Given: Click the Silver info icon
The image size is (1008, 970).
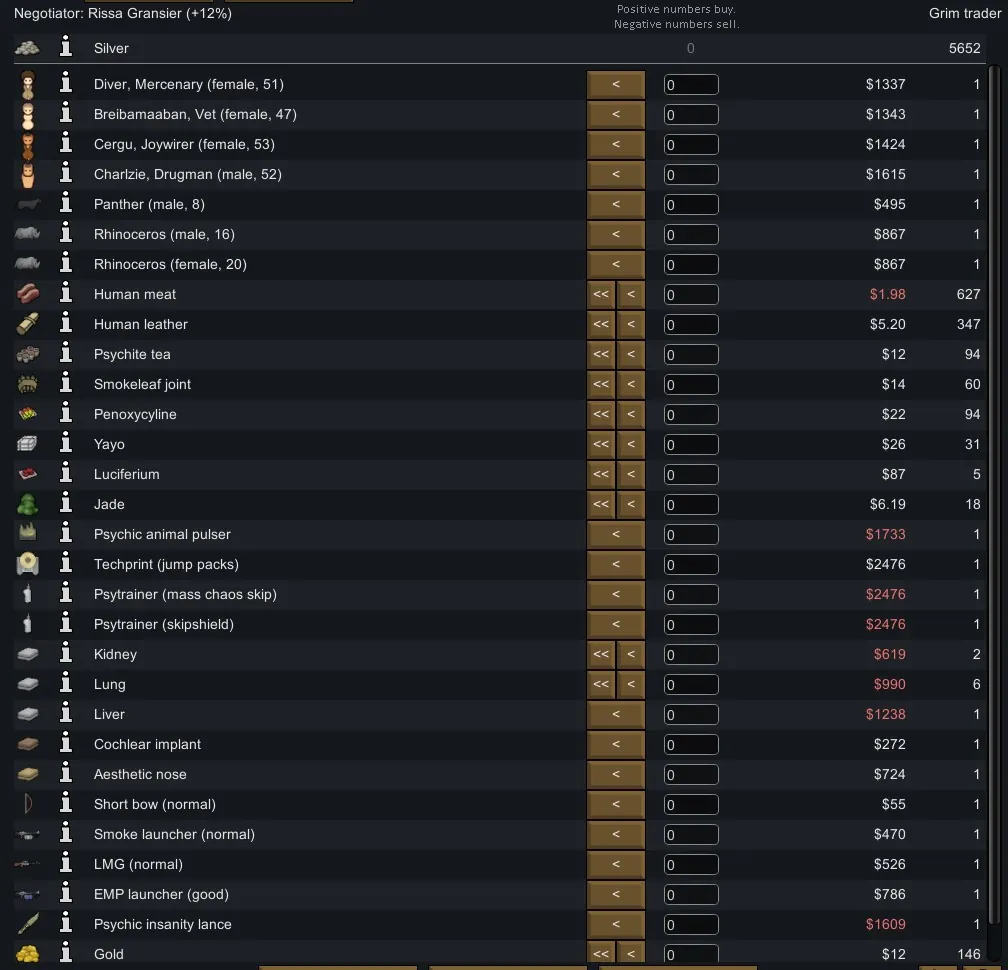Looking at the screenshot, I should click(66, 48).
